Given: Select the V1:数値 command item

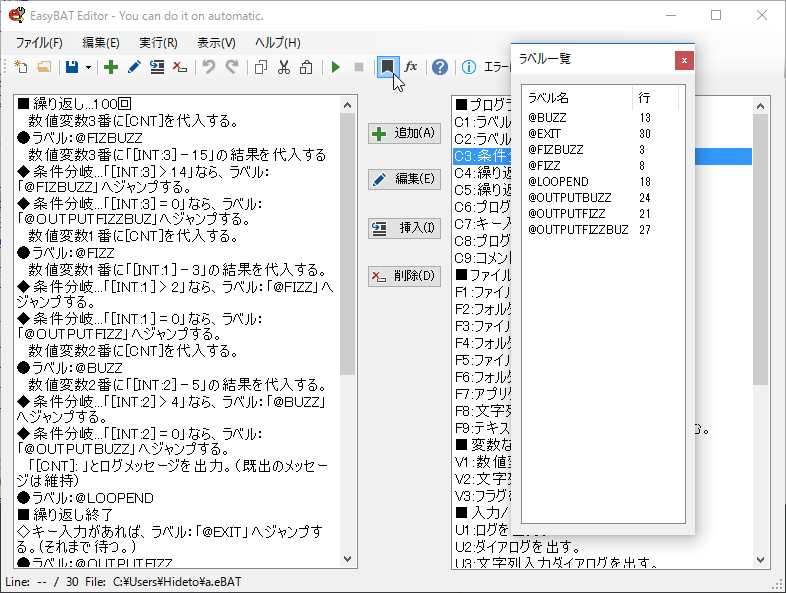Looking at the screenshot, I should click(482, 462).
